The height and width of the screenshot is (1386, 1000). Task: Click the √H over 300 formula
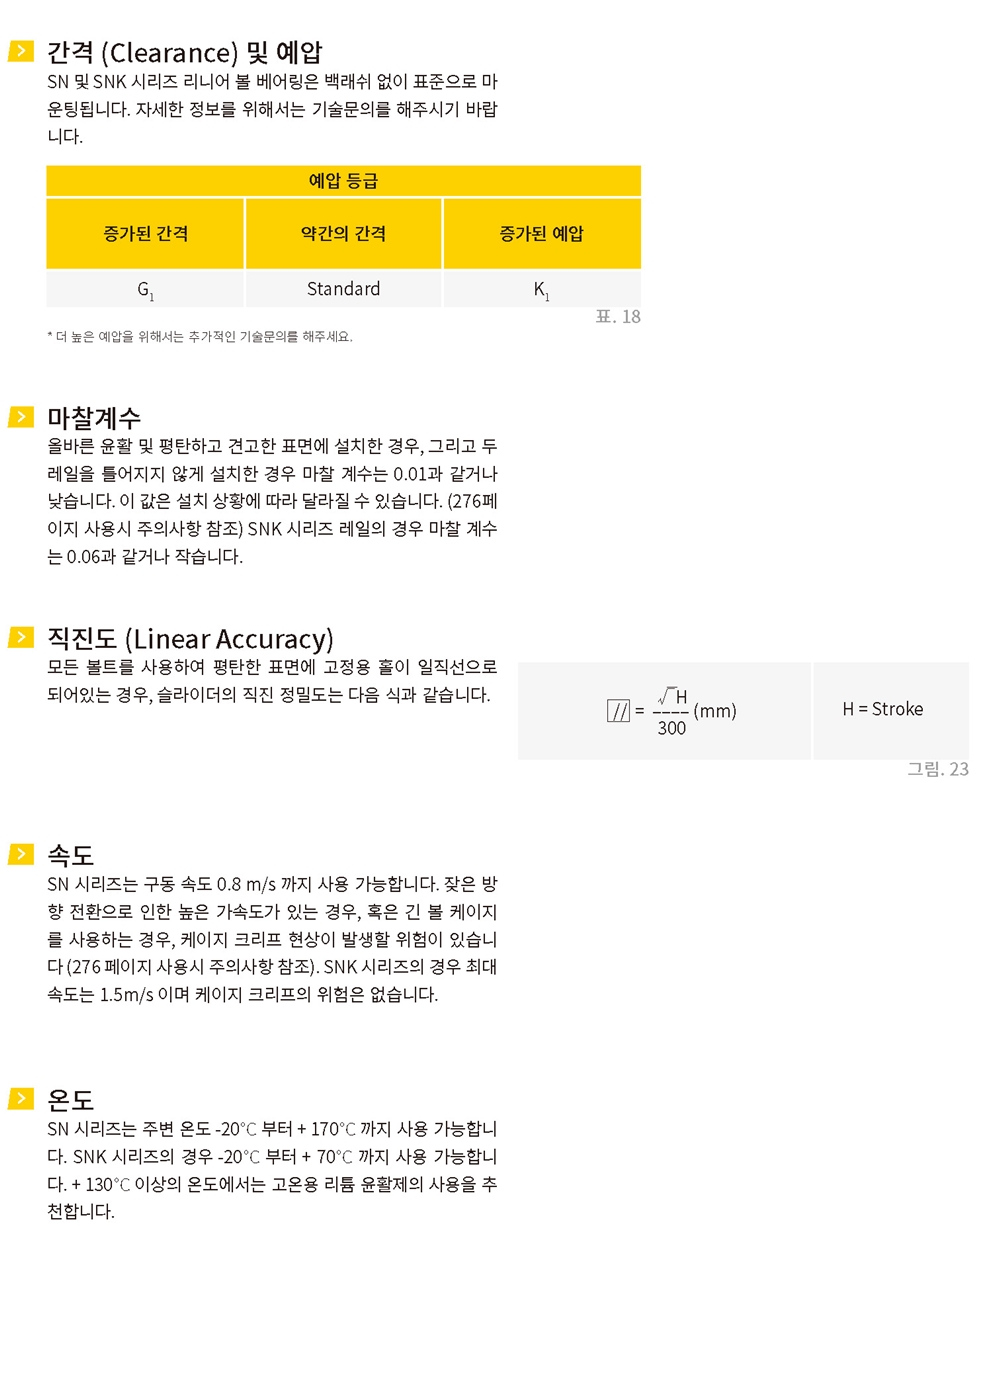pyautogui.click(x=672, y=711)
